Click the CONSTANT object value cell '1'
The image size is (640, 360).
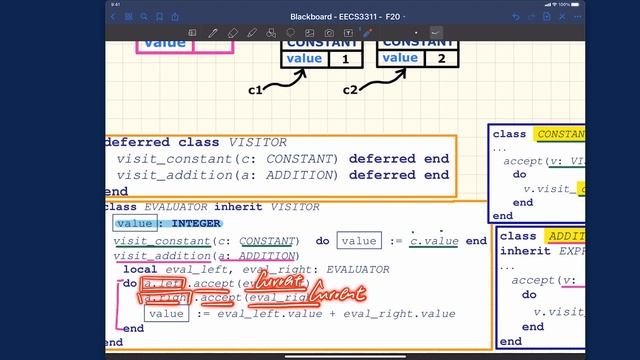click(346, 59)
